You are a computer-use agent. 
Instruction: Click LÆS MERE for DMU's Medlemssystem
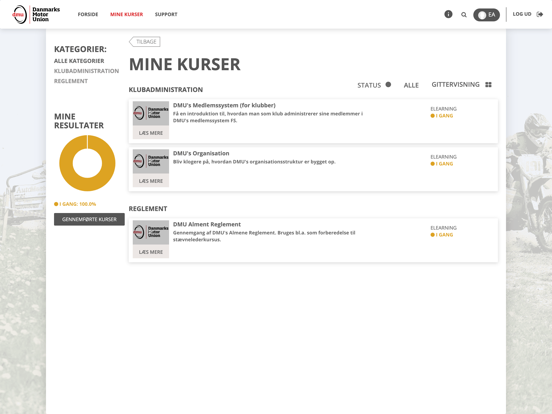[x=151, y=133]
